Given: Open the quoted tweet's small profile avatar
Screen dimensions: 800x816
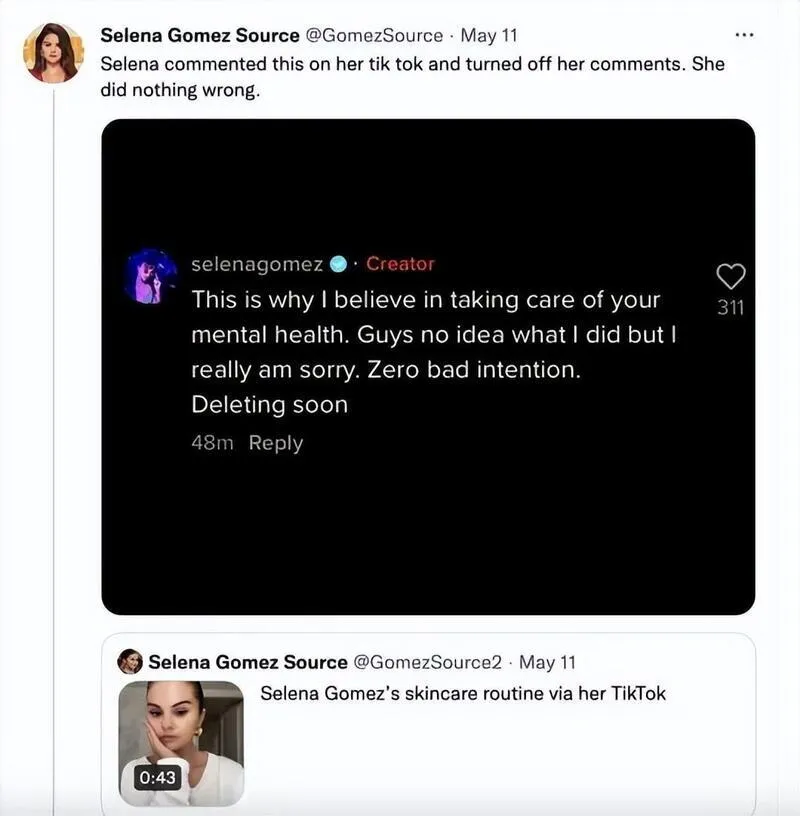Looking at the screenshot, I should point(130,661).
